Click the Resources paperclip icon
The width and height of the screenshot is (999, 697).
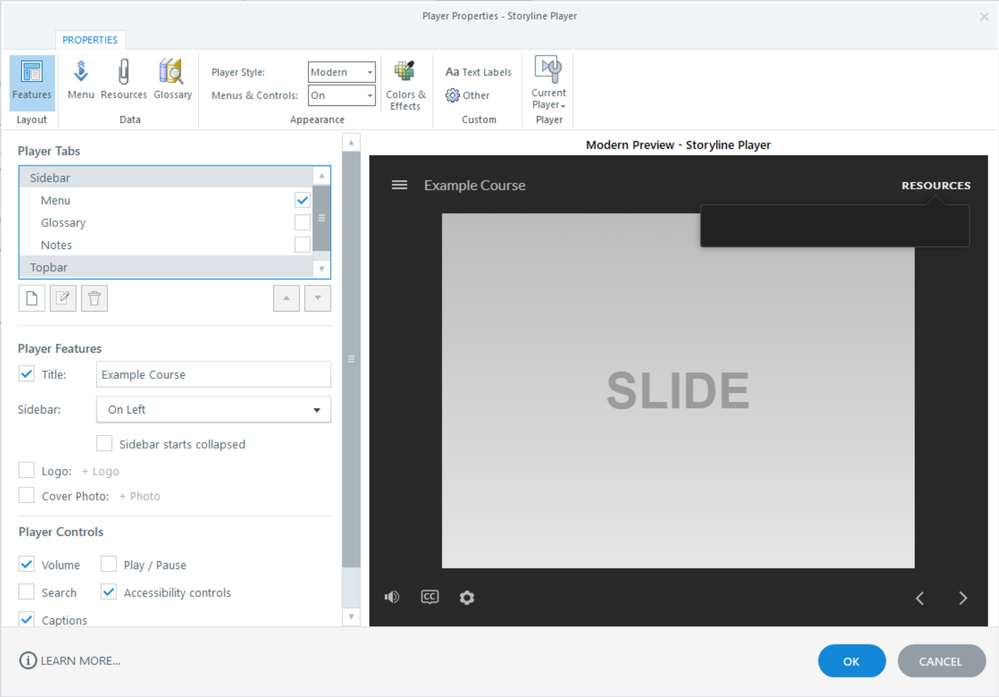click(x=124, y=79)
